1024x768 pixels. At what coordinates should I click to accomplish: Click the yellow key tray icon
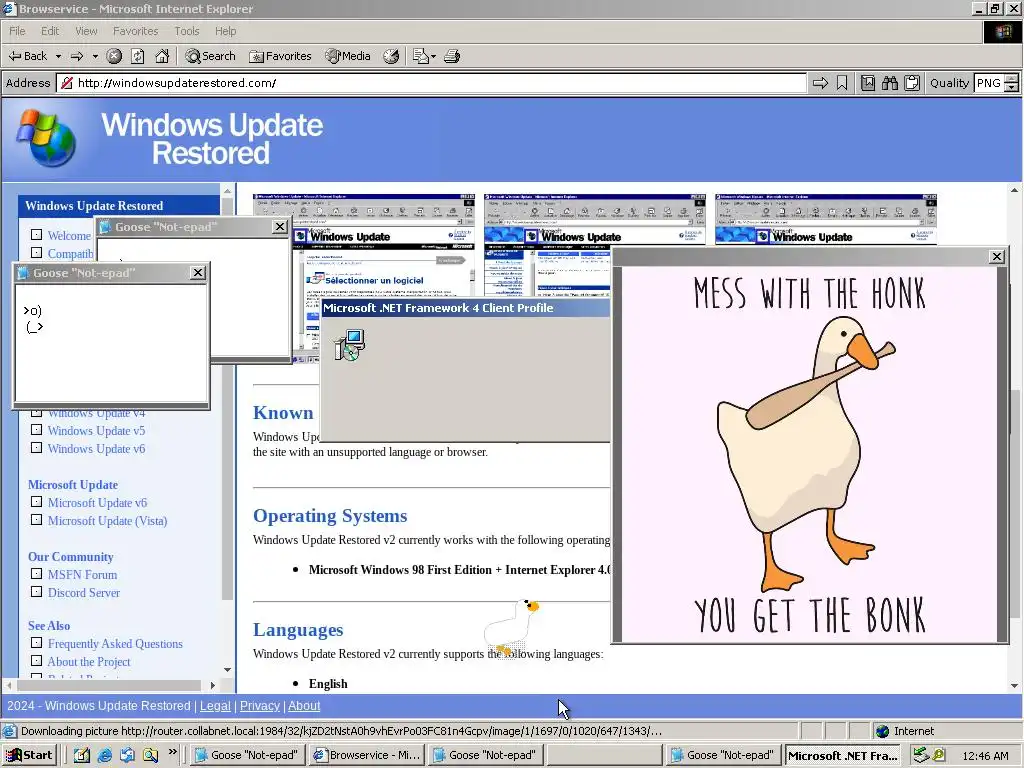coord(938,755)
